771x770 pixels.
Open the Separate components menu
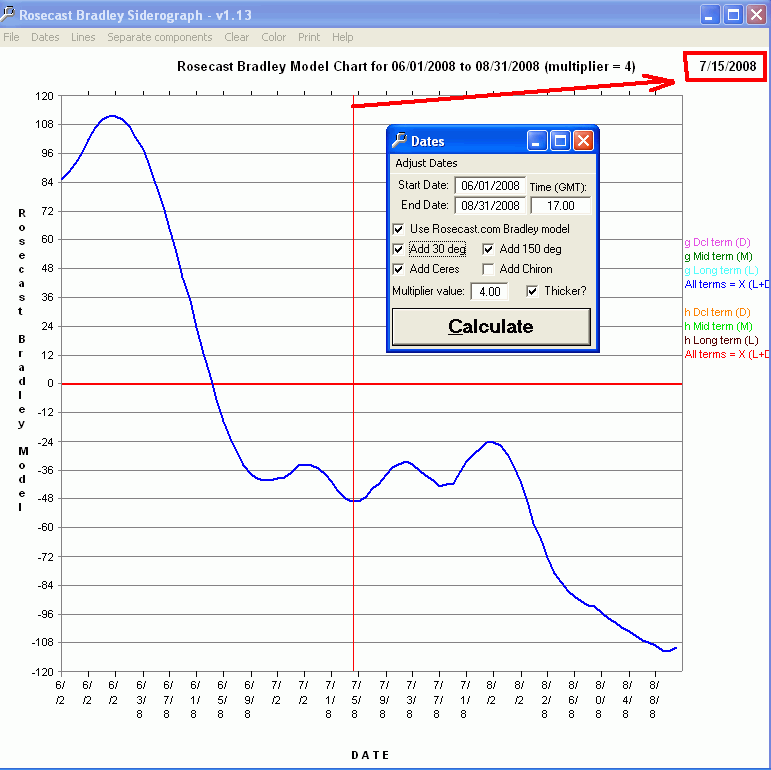(160, 37)
